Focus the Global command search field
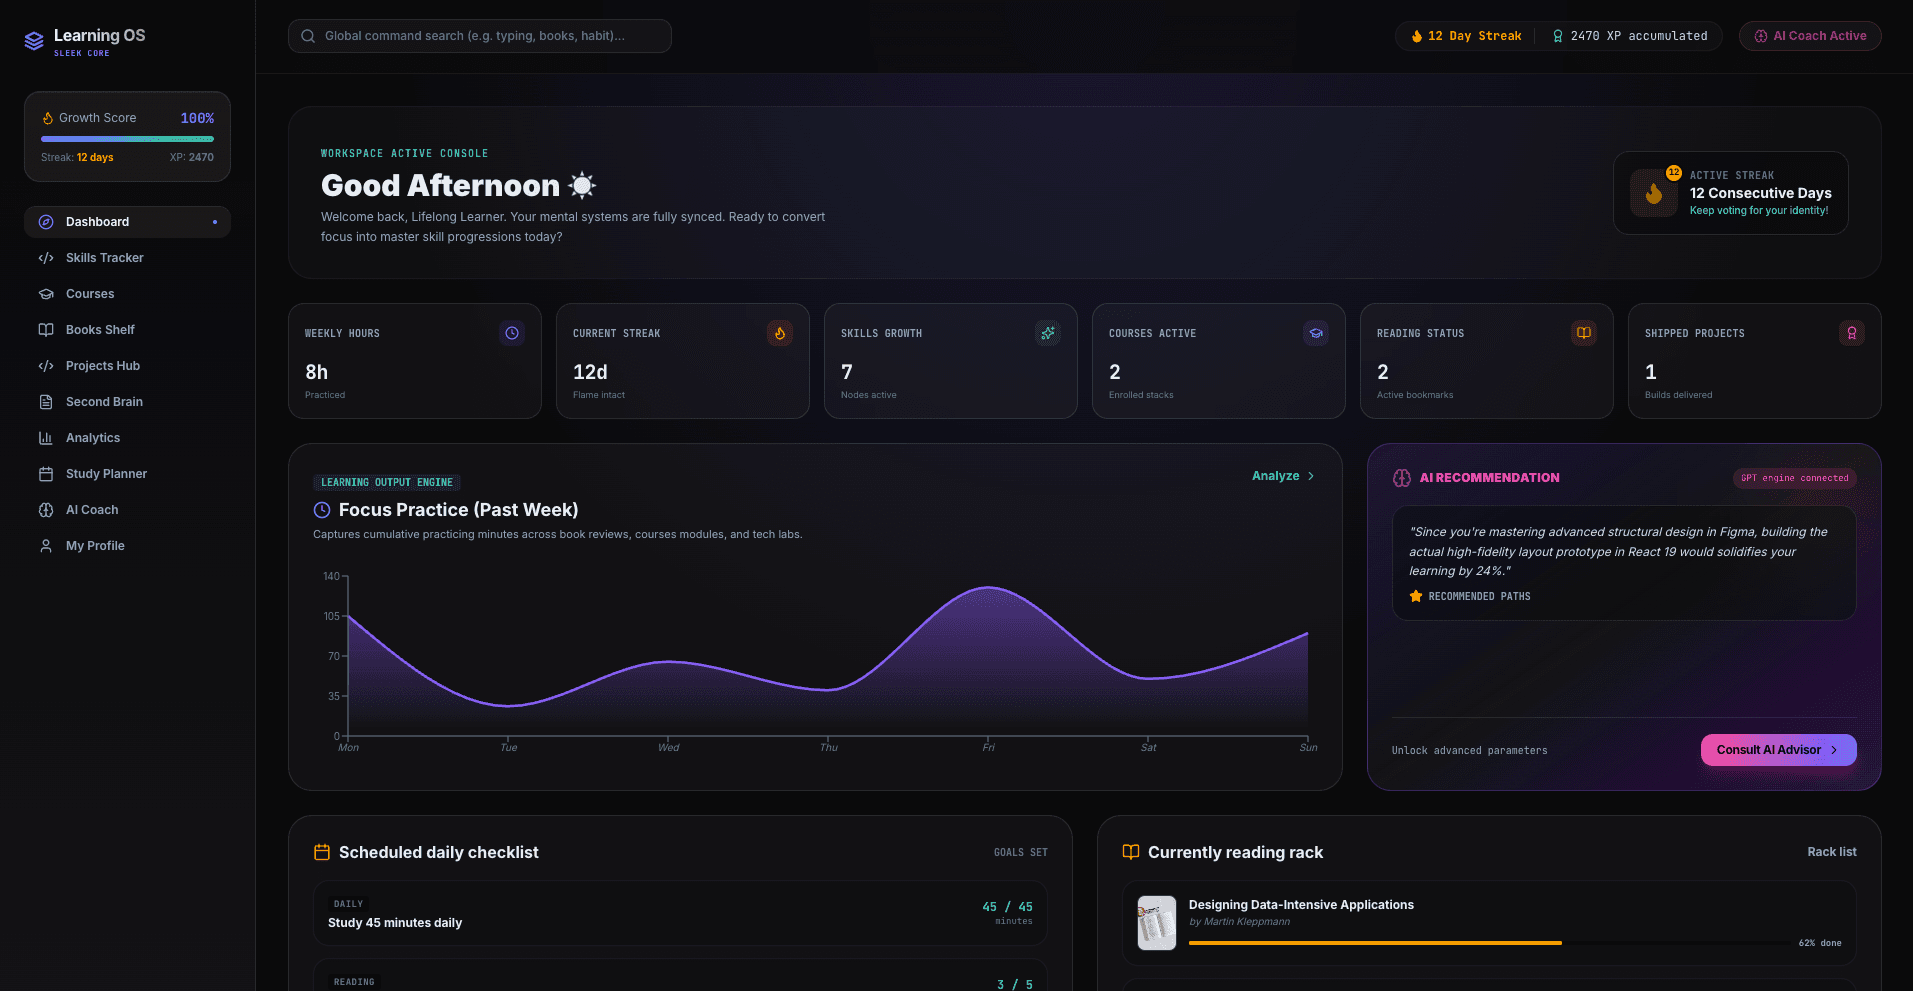Viewport: 1913px width, 991px height. coord(480,36)
